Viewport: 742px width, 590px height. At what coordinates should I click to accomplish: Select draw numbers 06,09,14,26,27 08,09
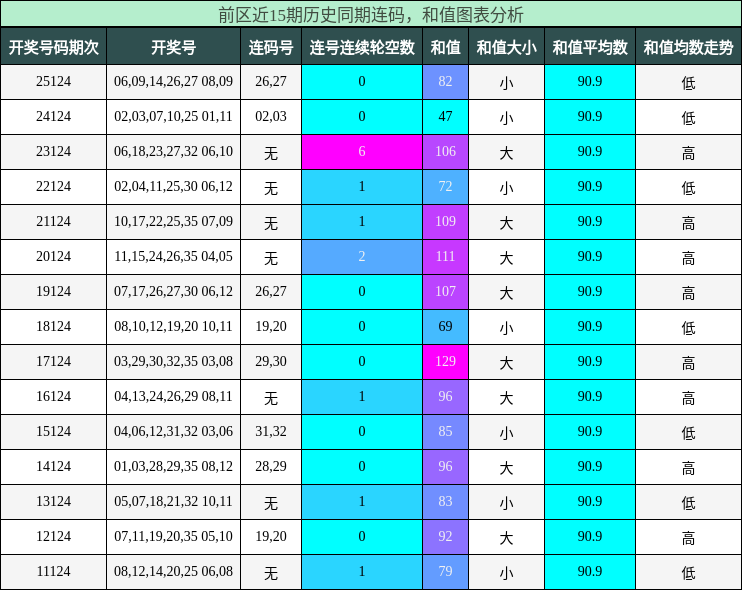[174, 81]
